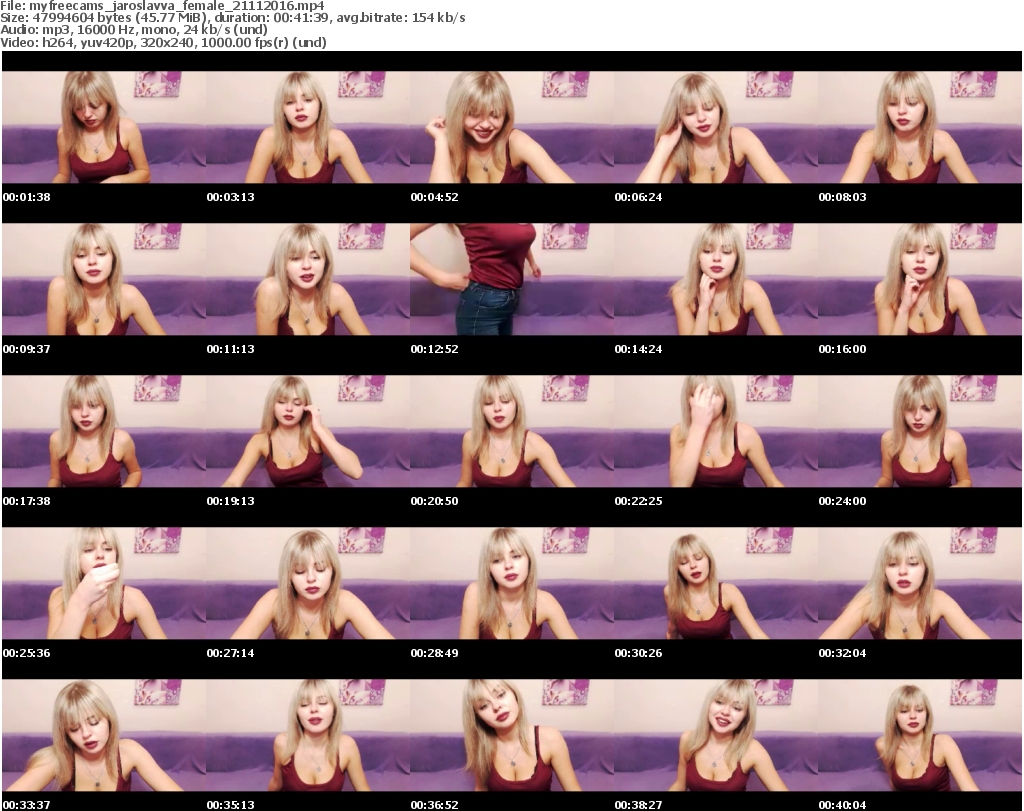Click the 00:27:14 timestamp label
Screen dimensions: 1024x811
pos(231,654)
